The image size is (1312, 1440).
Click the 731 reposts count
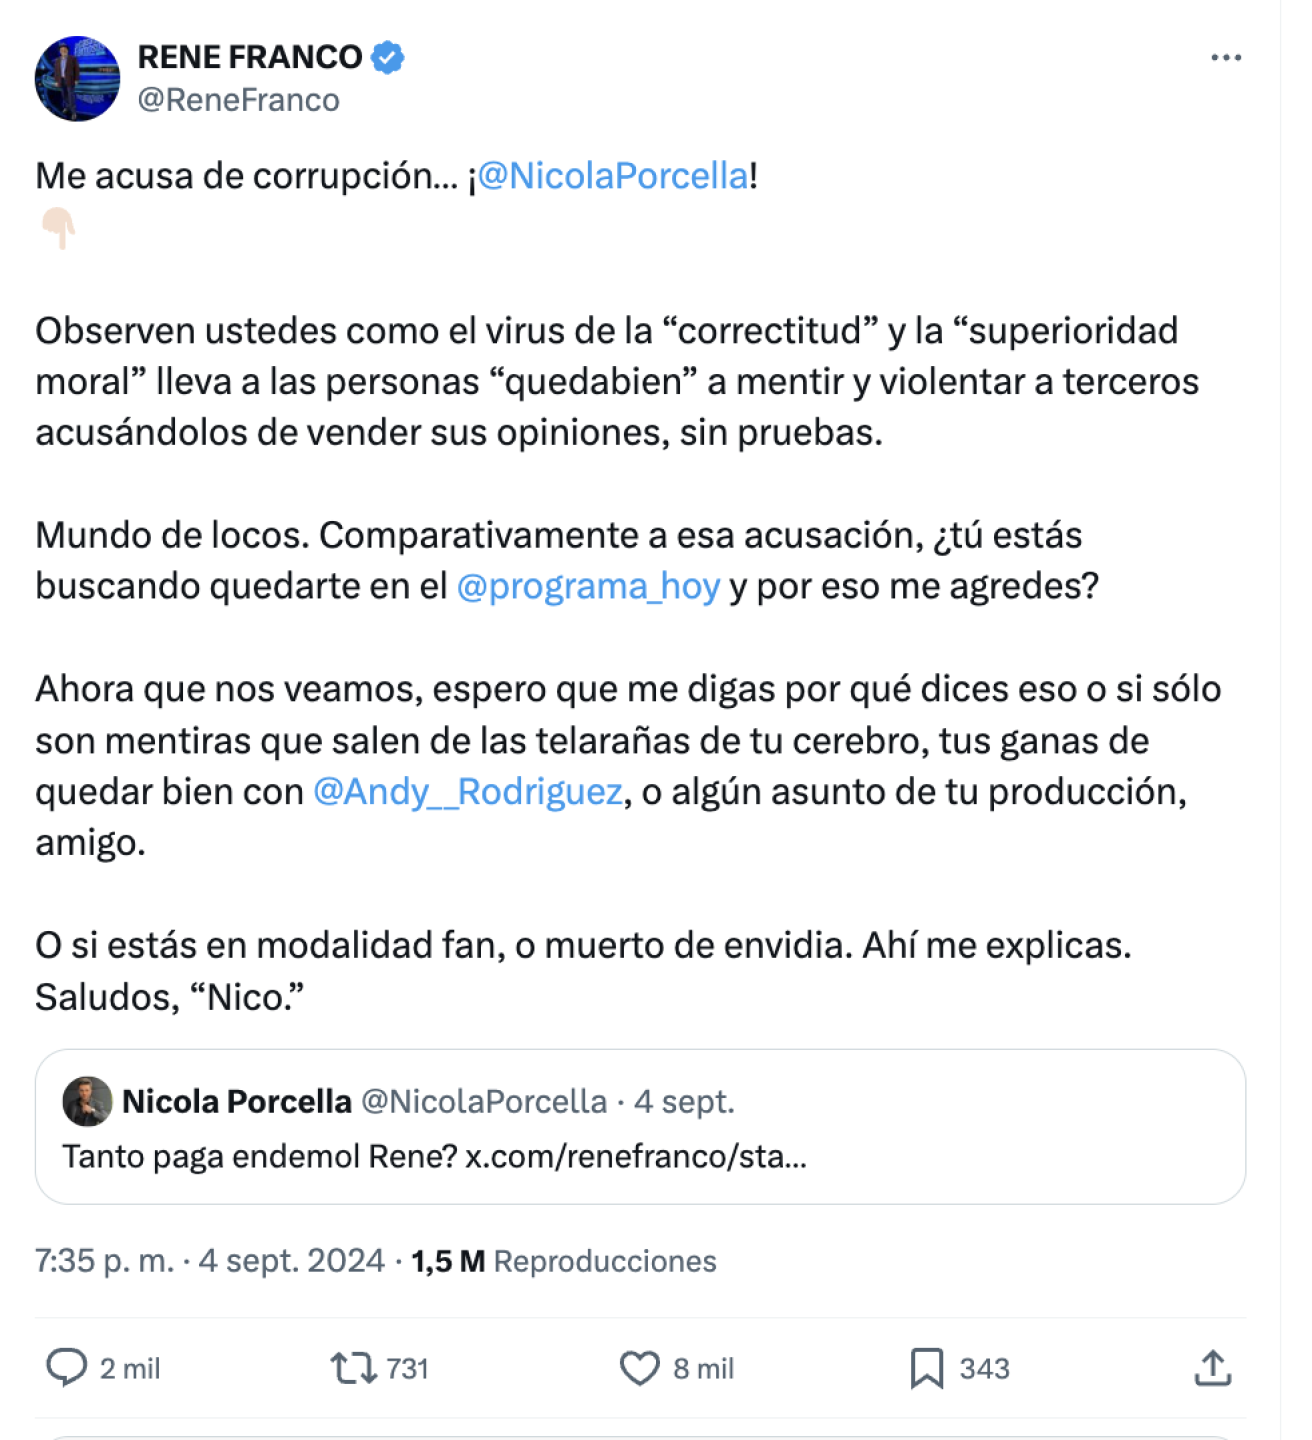[x=407, y=1368]
